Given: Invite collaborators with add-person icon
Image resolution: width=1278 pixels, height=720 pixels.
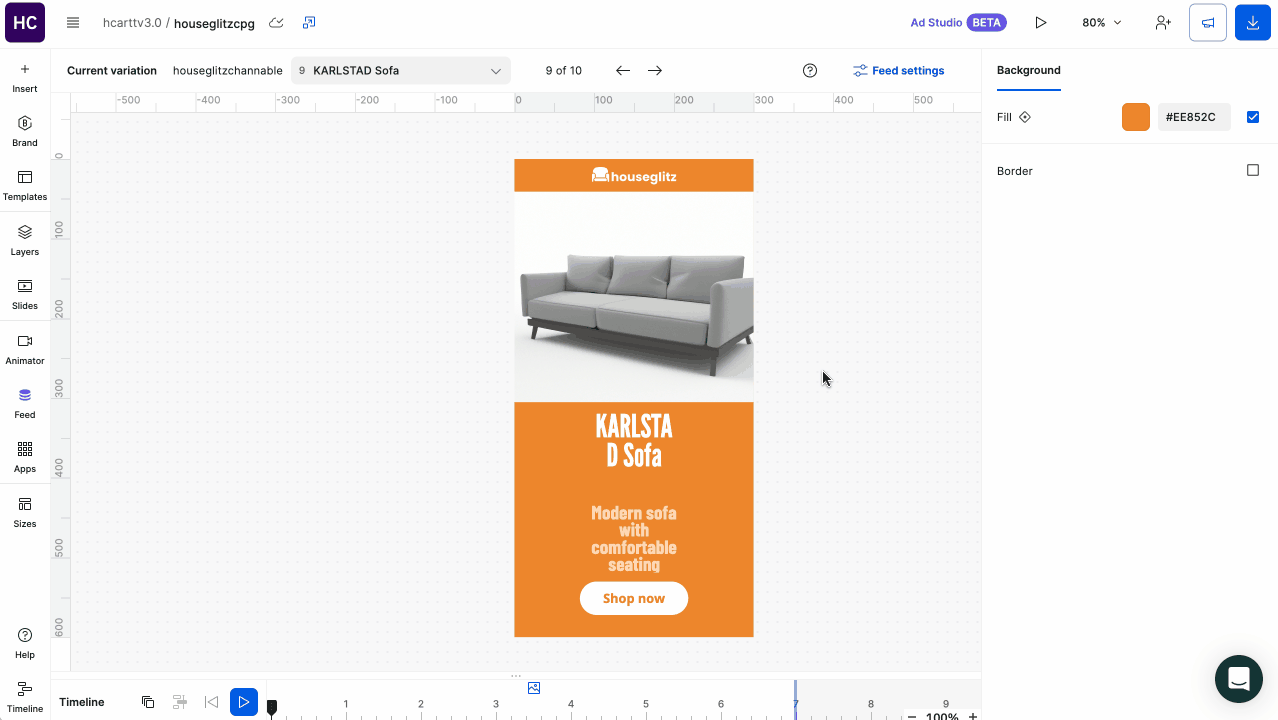Looking at the screenshot, I should tap(1162, 22).
